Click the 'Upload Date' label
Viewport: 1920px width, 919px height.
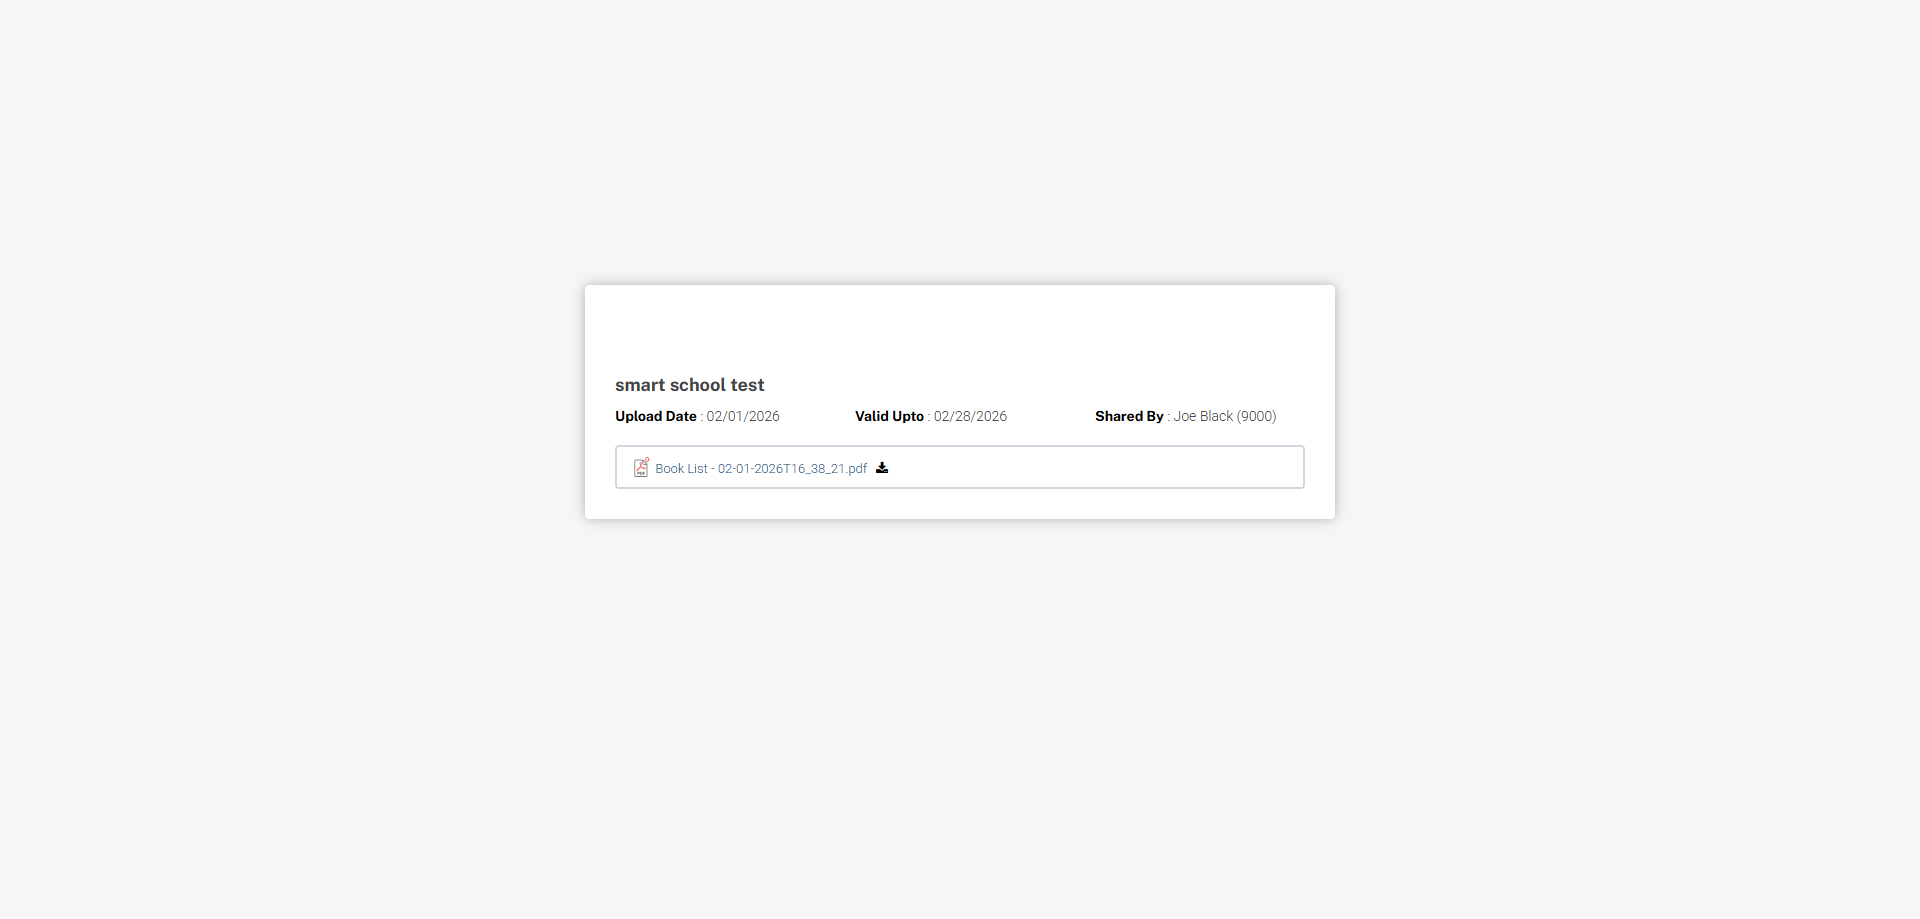[656, 416]
